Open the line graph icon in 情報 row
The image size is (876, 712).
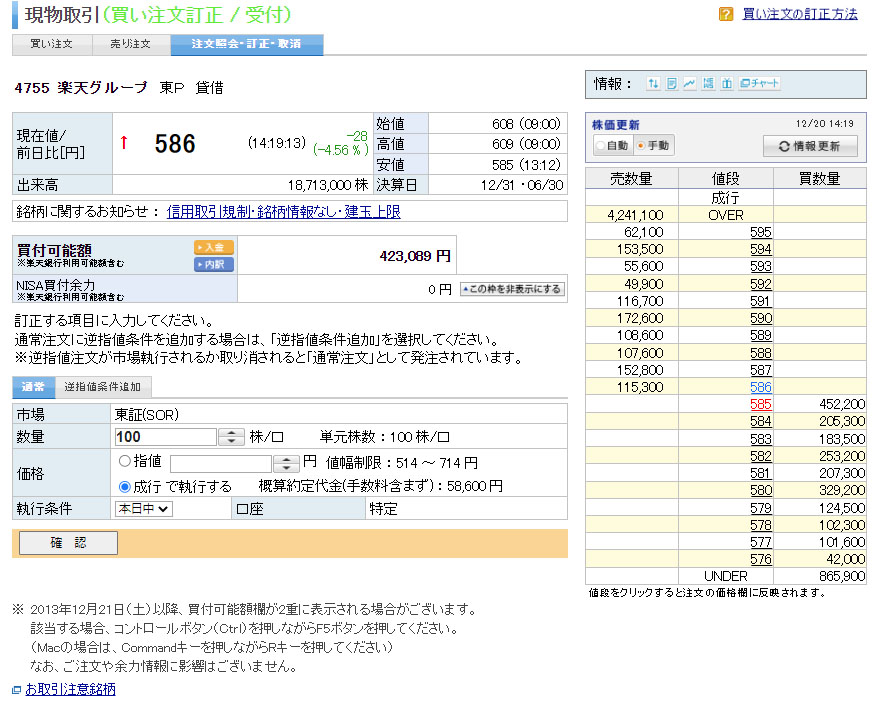pos(689,84)
